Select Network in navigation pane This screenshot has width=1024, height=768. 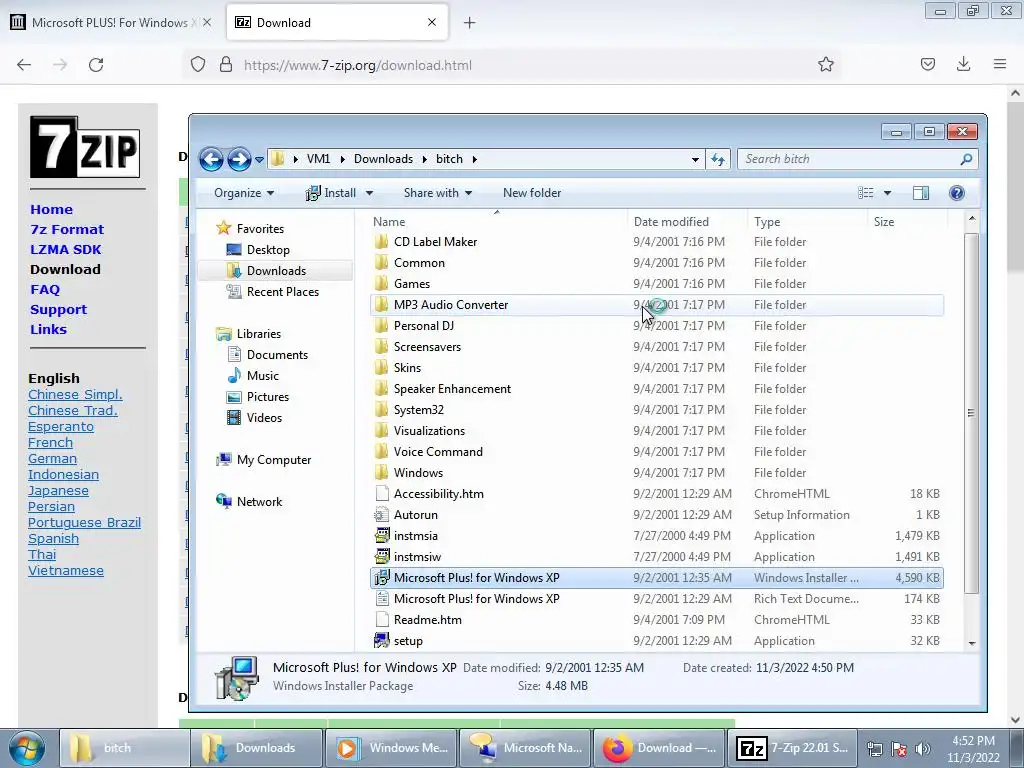tap(259, 502)
